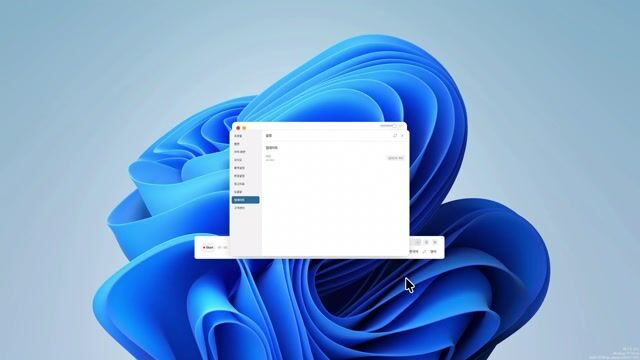Select the sixth settings sidebar category
The height and width of the screenshot is (360, 640).
239,176
